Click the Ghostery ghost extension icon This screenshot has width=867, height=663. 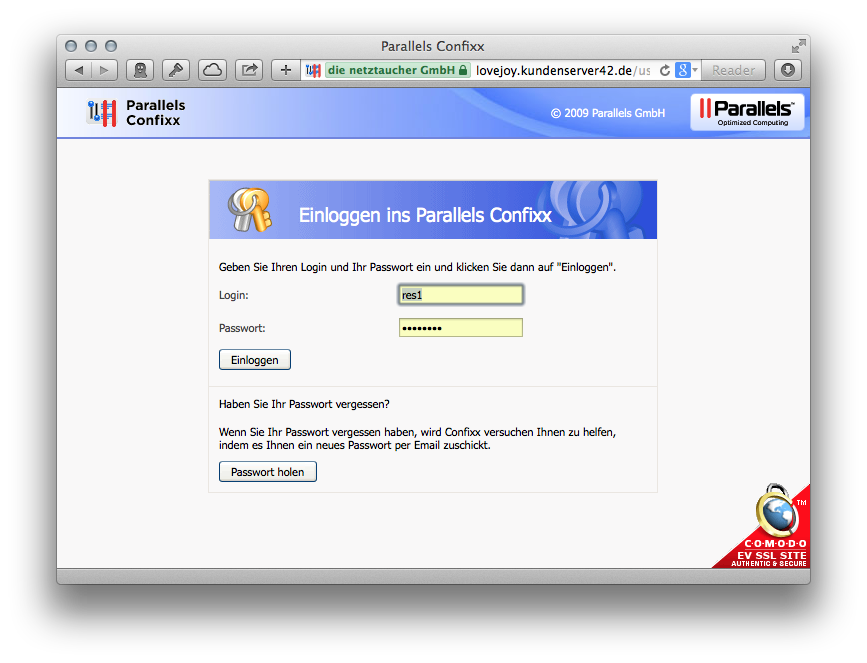click(x=140, y=70)
